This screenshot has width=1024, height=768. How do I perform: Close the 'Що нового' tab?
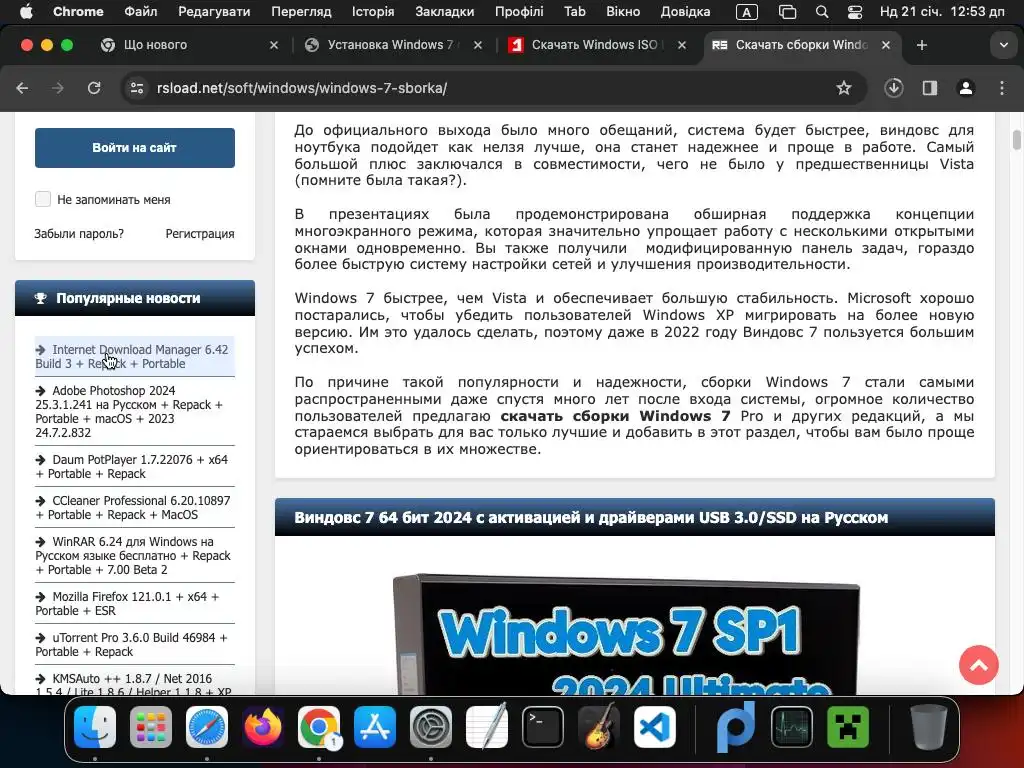(x=274, y=45)
